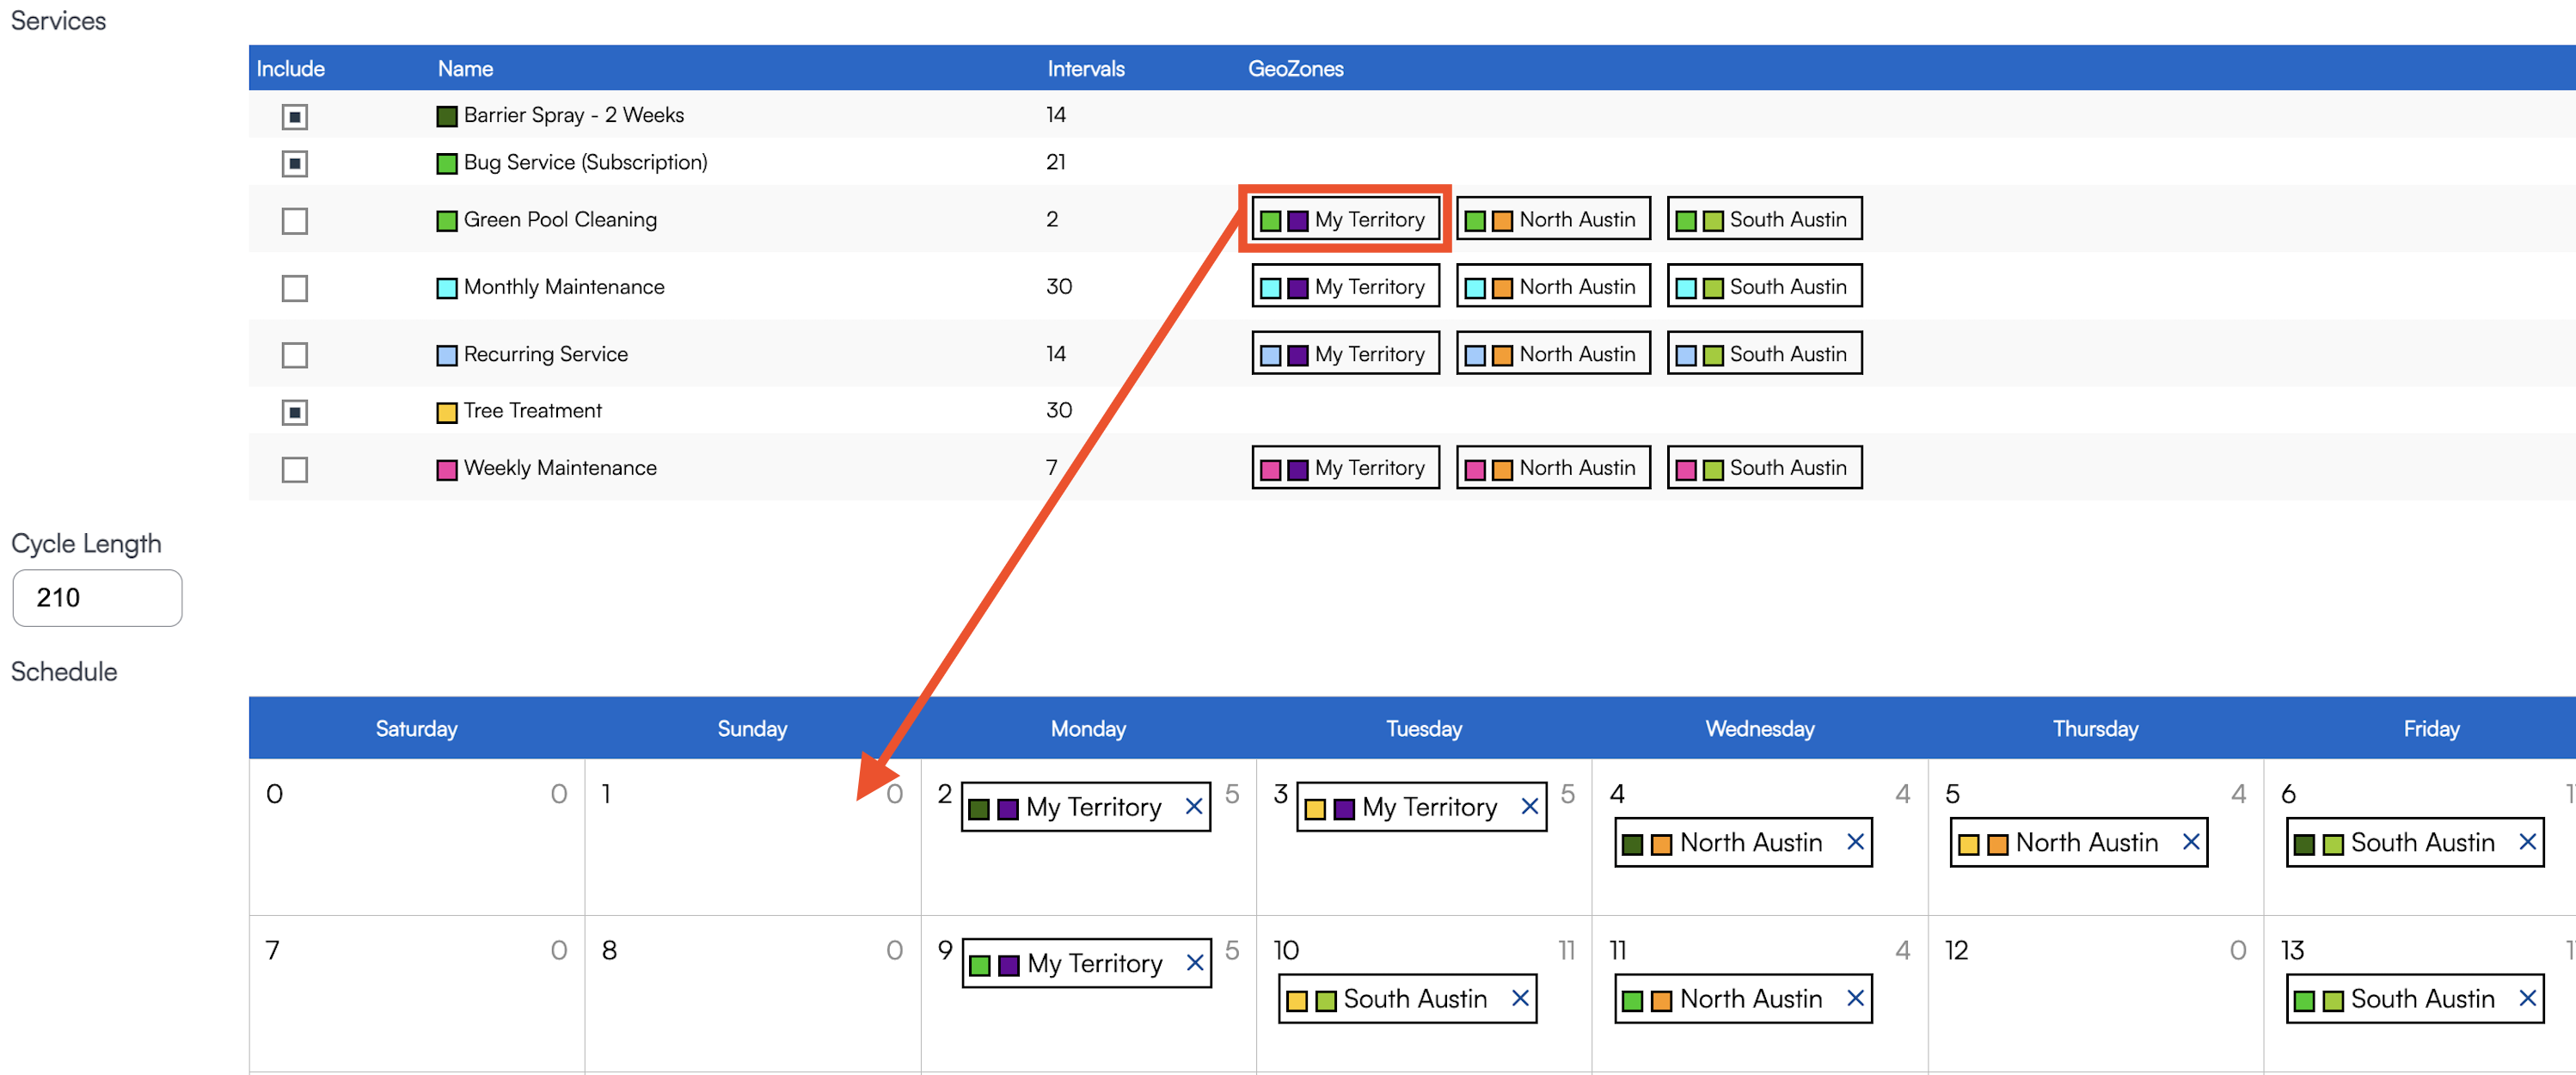Remove My Territory from day 2
2576x1075 pixels.
tap(1193, 806)
